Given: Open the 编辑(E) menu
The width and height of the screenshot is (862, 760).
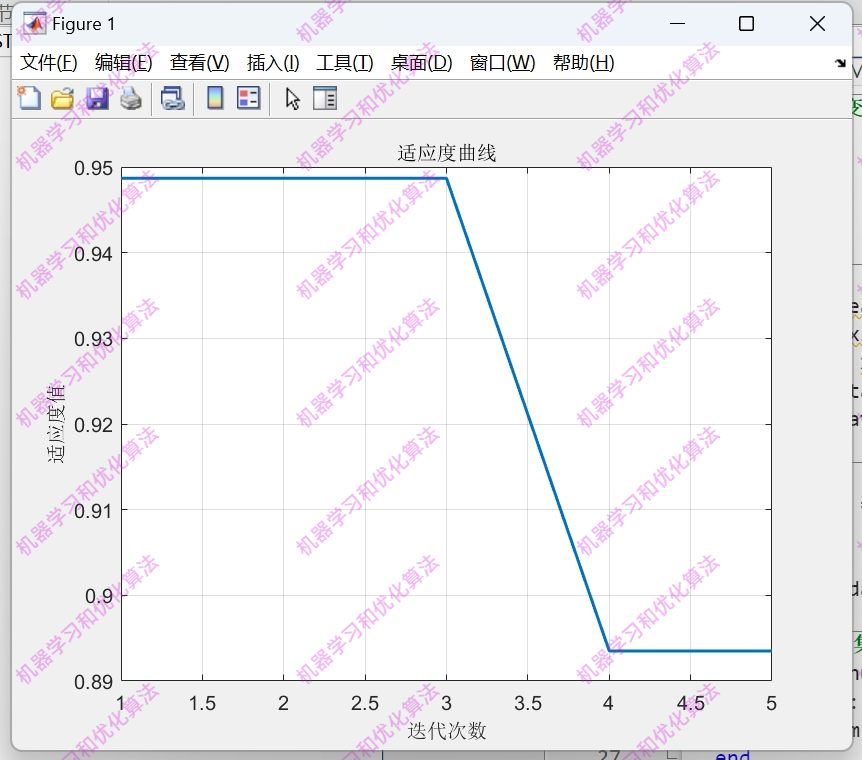Looking at the screenshot, I should 122,61.
